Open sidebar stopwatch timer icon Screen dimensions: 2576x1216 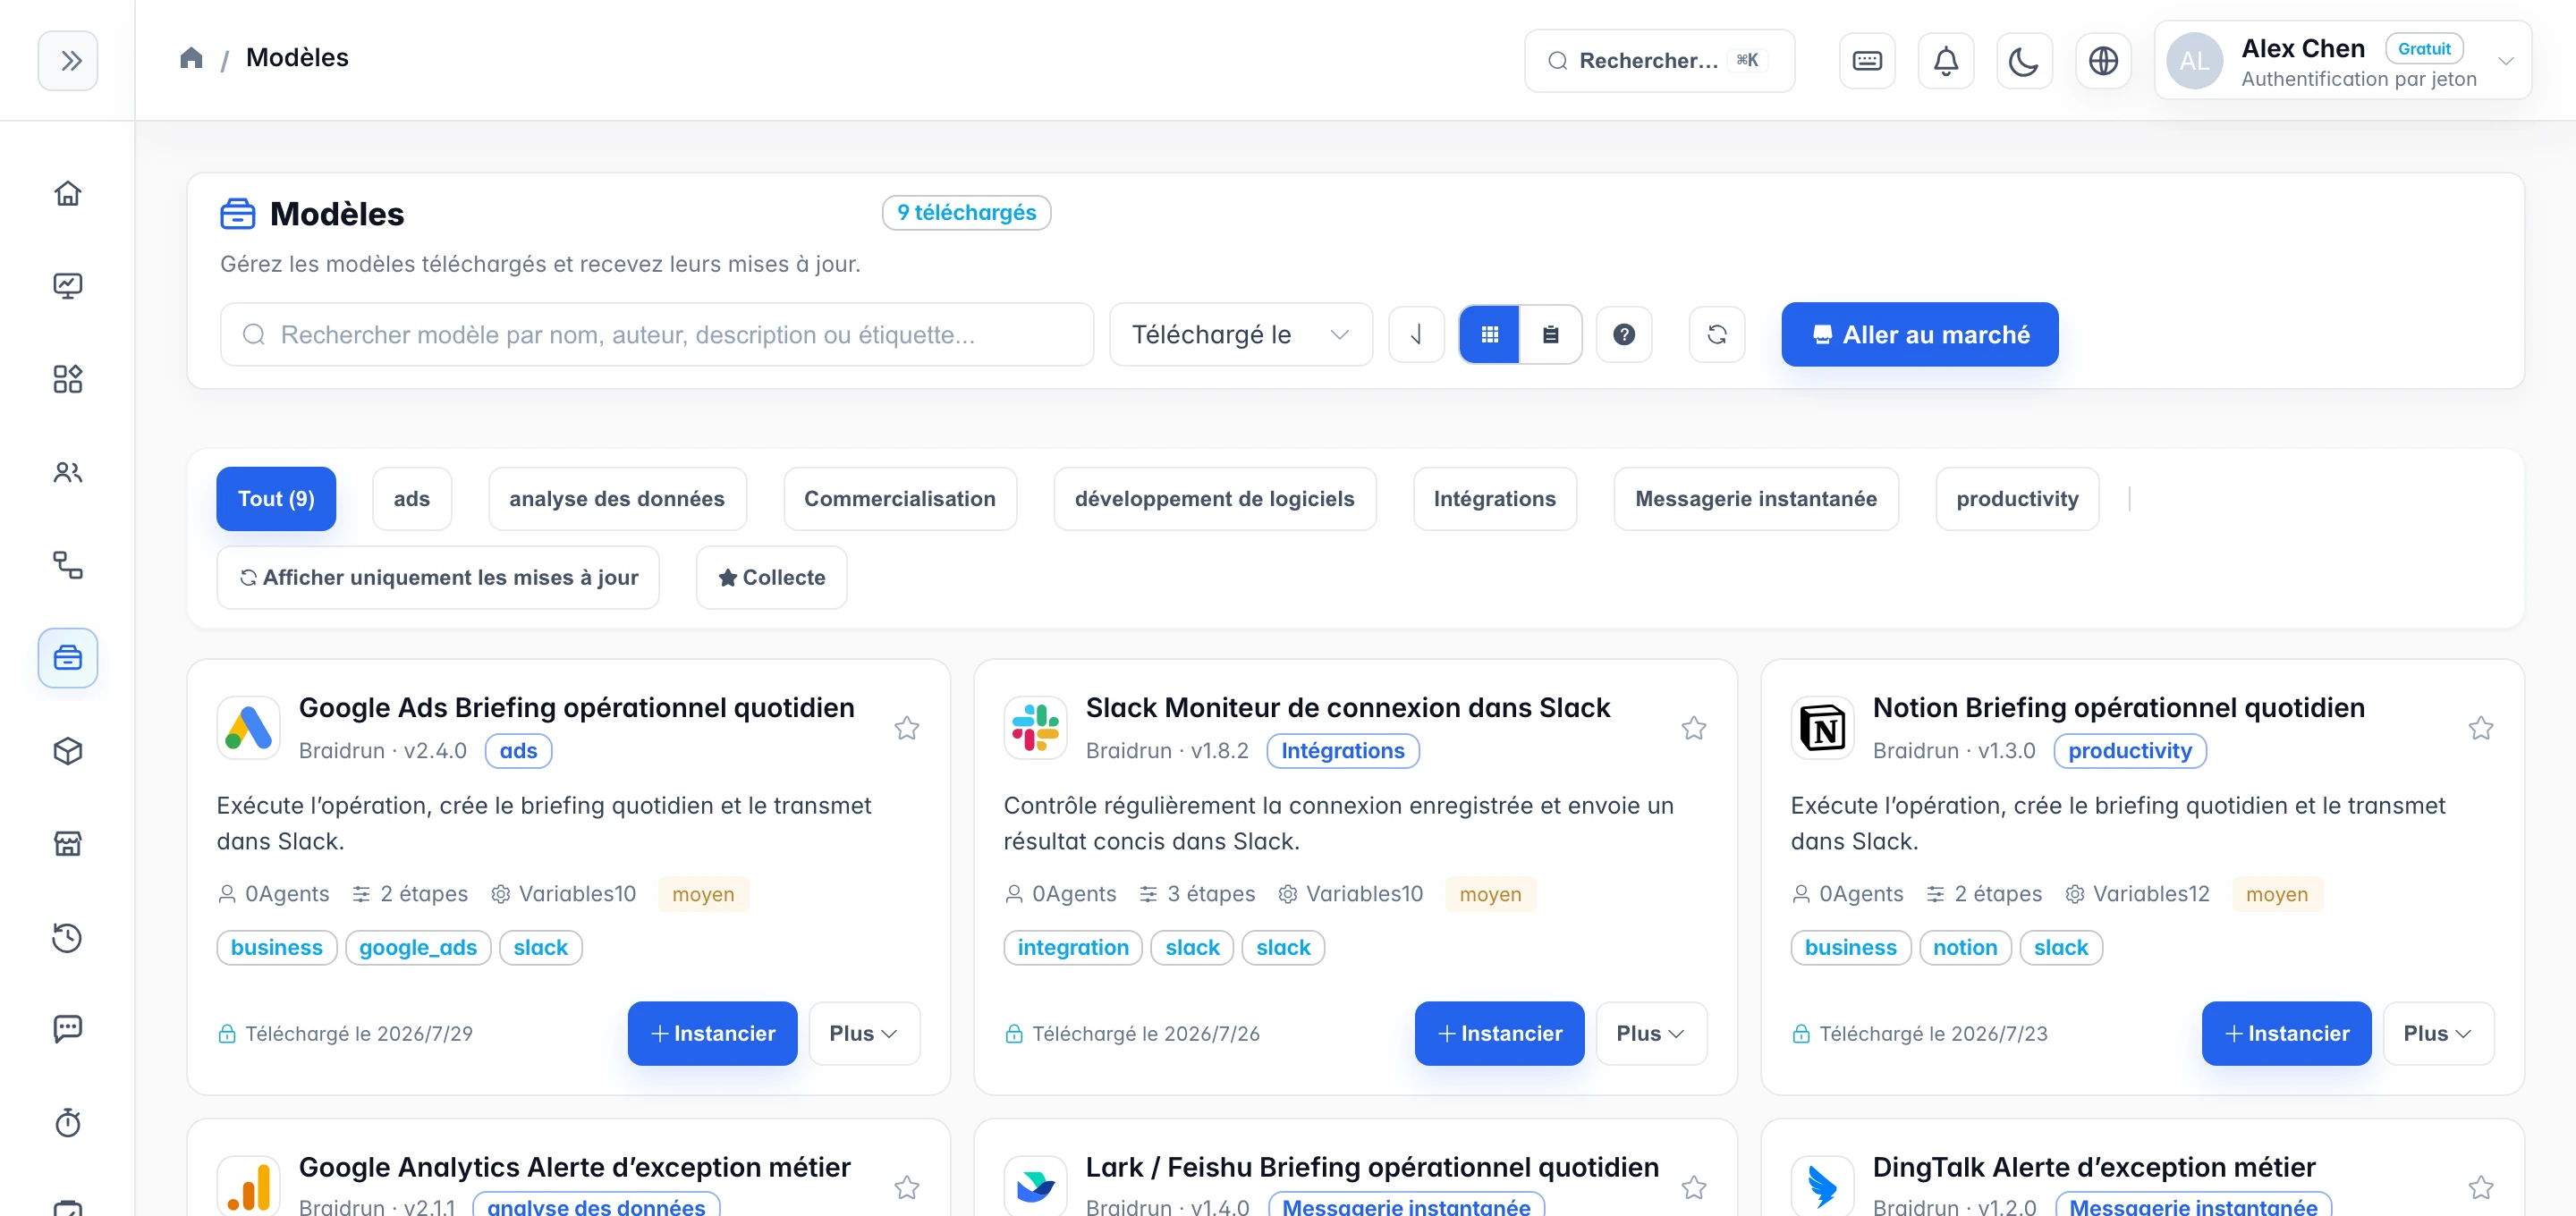click(68, 1122)
